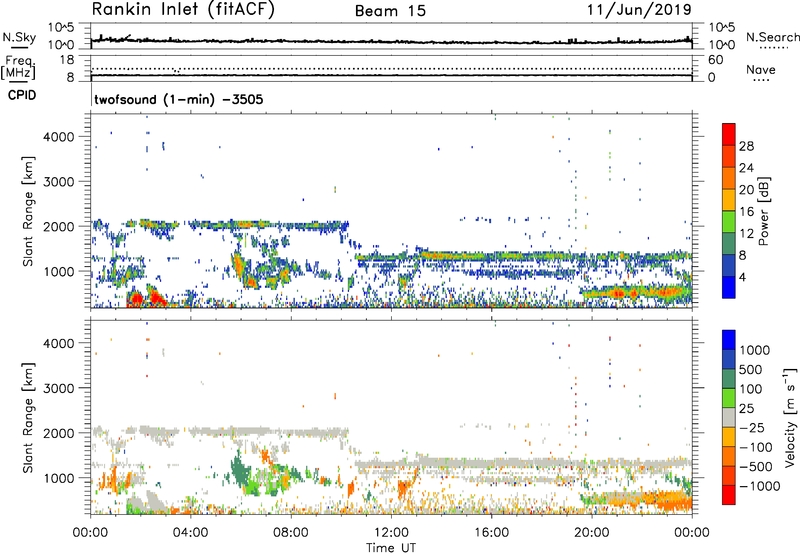The image size is (800, 554).
Task: Click the "Nave" legend label
Action: (x=761, y=70)
